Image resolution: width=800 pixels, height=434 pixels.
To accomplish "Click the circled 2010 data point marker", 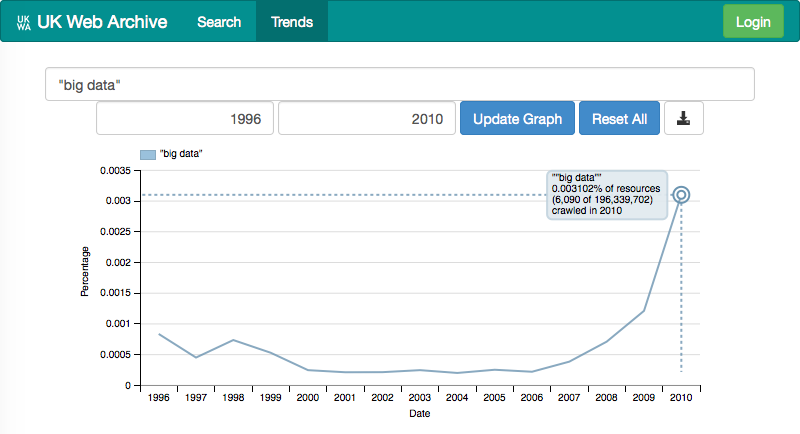I will pyautogui.click(x=681, y=195).
